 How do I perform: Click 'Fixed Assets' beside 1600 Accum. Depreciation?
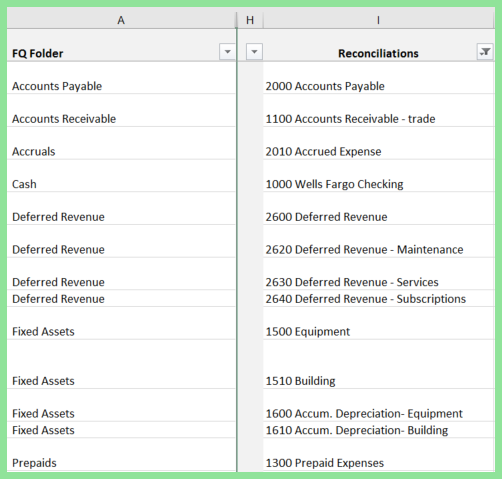[121, 405]
